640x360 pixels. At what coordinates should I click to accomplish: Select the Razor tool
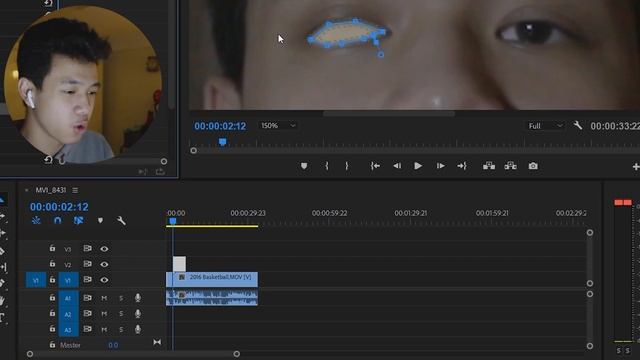point(2,251)
